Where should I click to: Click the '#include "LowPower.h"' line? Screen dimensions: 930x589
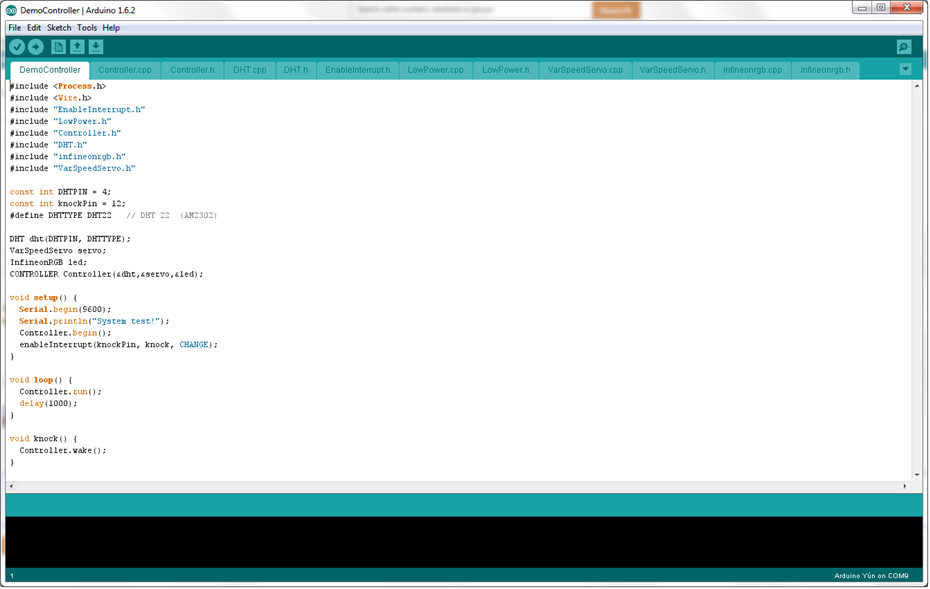60,122
